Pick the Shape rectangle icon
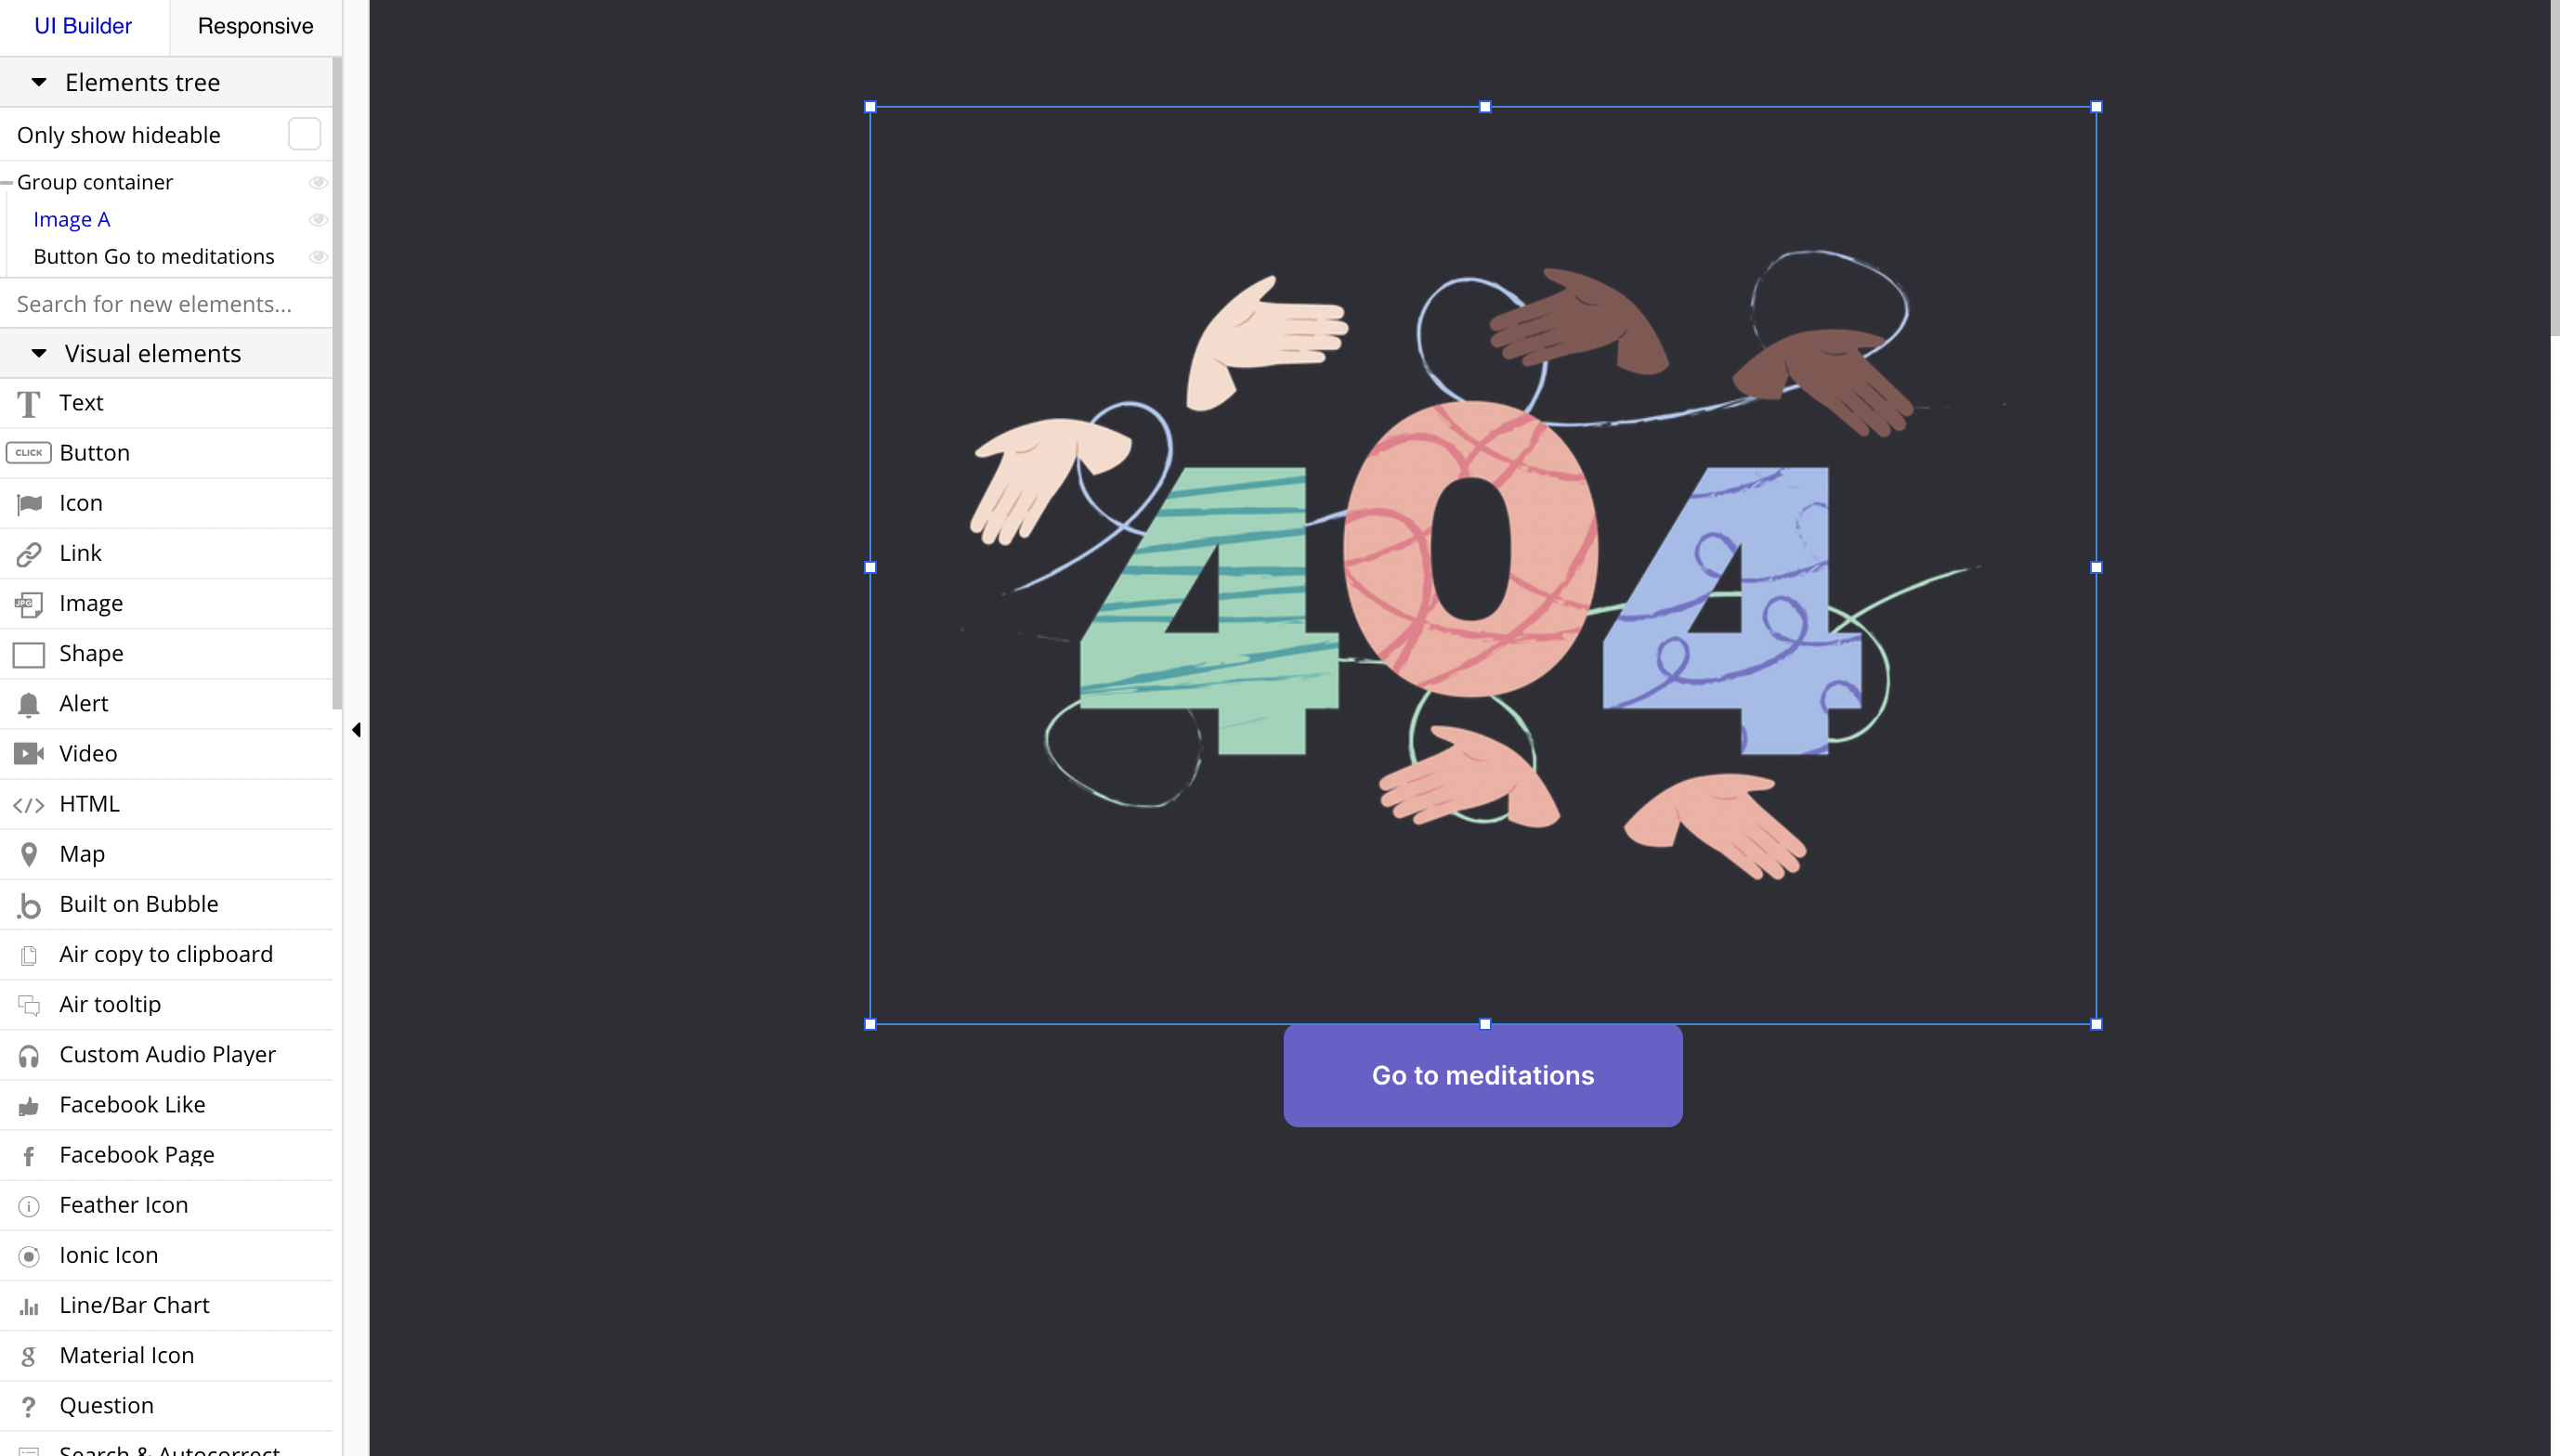The image size is (2560, 1456). pos(28,654)
